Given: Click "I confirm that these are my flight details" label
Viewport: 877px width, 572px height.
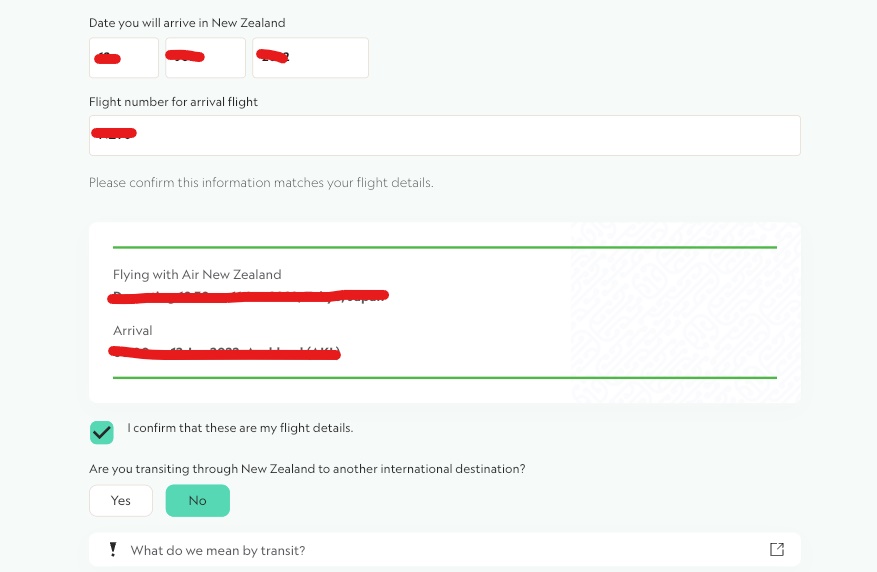Looking at the screenshot, I should [x=240, y=428].
